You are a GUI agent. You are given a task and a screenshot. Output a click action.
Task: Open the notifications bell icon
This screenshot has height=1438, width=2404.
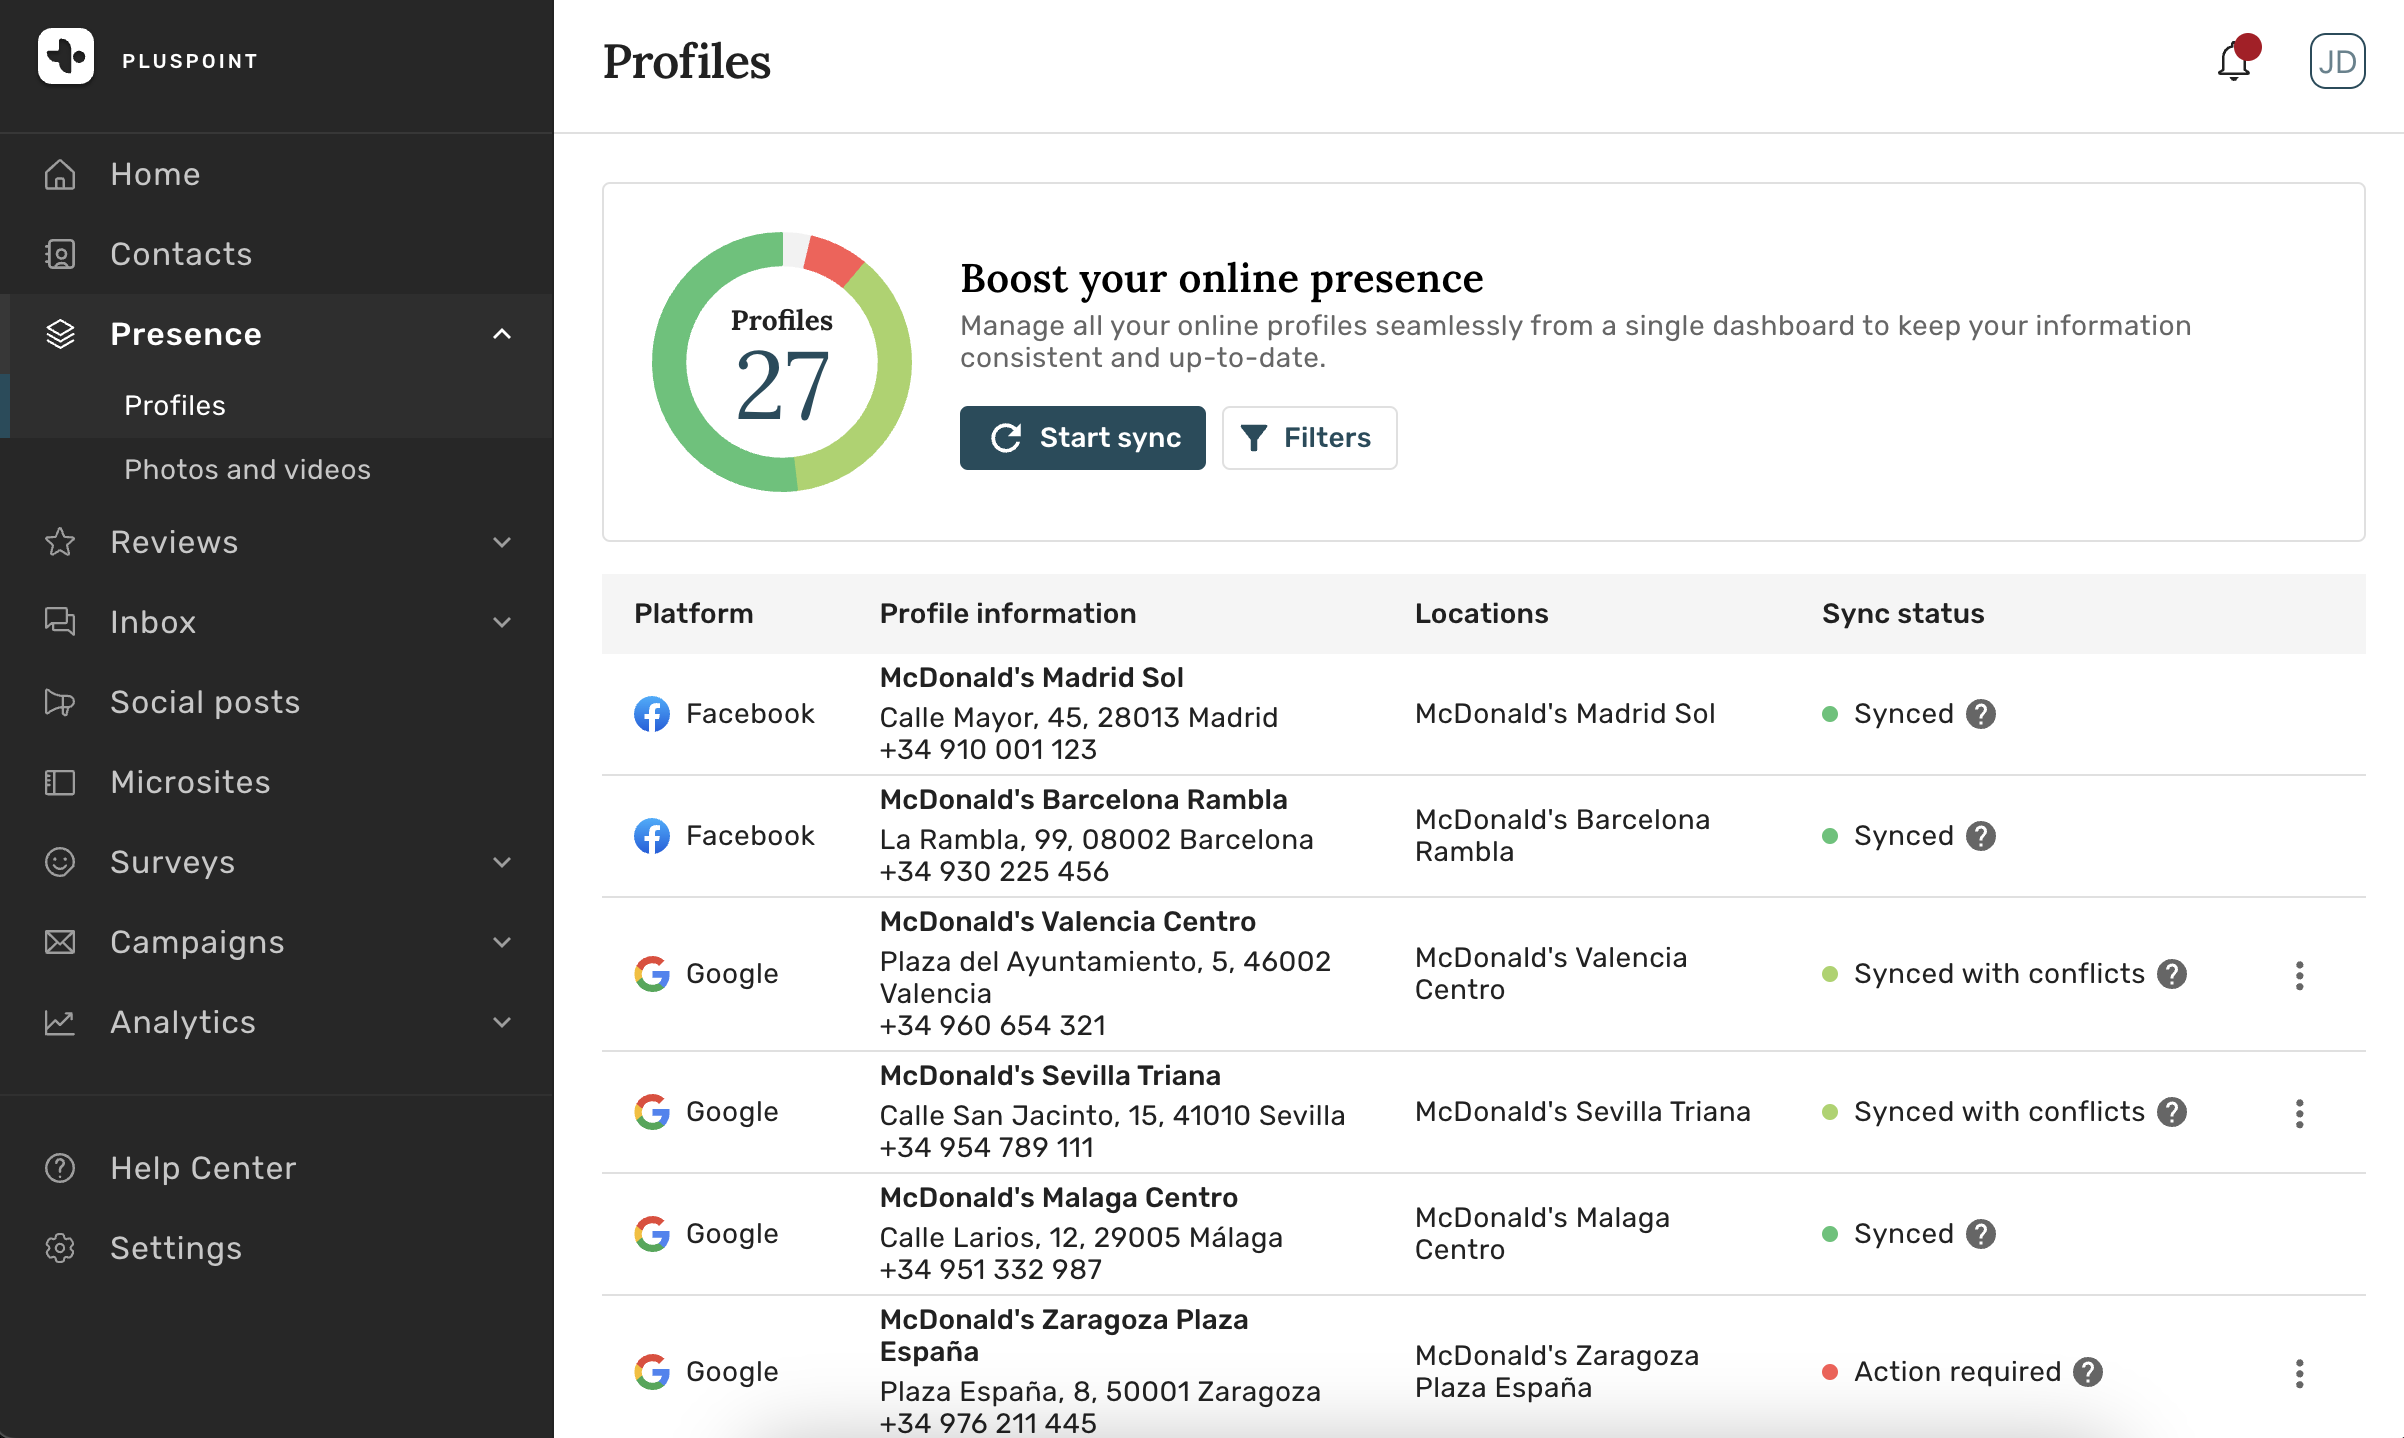click(x=2233, y=62)
